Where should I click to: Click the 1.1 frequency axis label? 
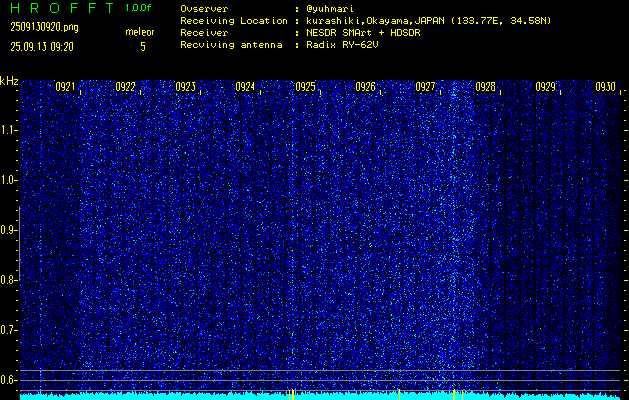point(8,130)
